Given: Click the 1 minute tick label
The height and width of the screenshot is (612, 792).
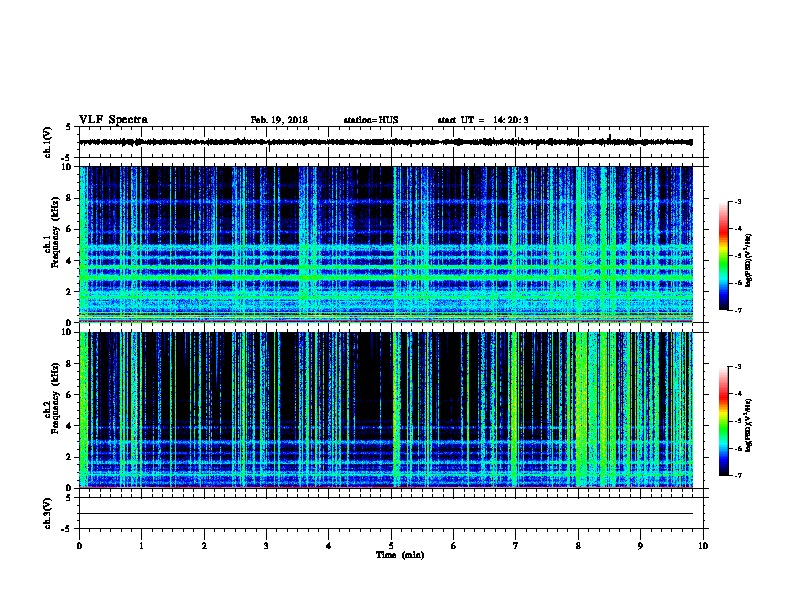Looking at the screenshot, I should tap(142, 546).
